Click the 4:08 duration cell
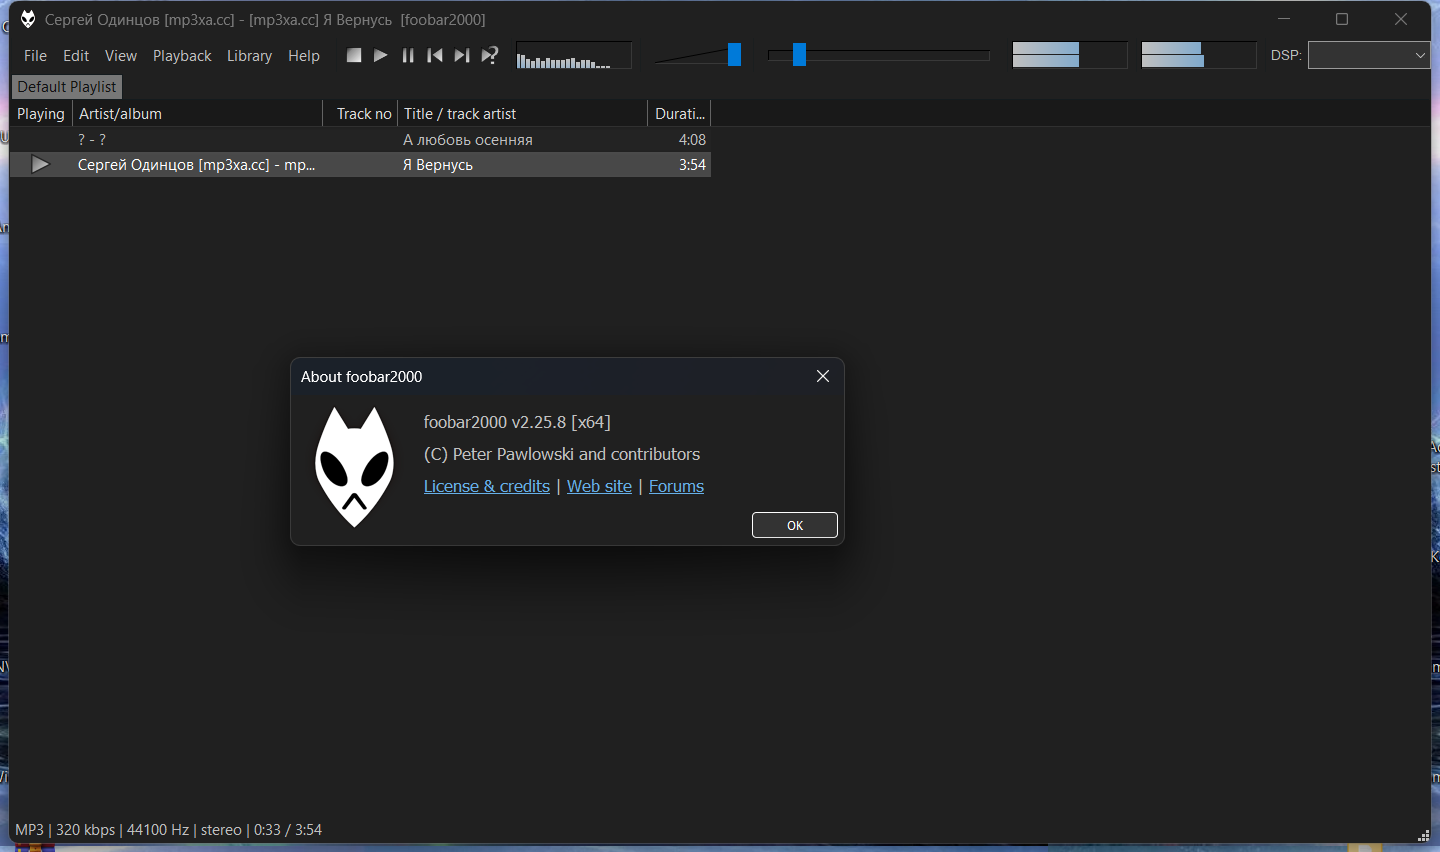Image resolution: width=1440 pixels, height=852 pixels. pyautogui.click(x=692, y=140)
